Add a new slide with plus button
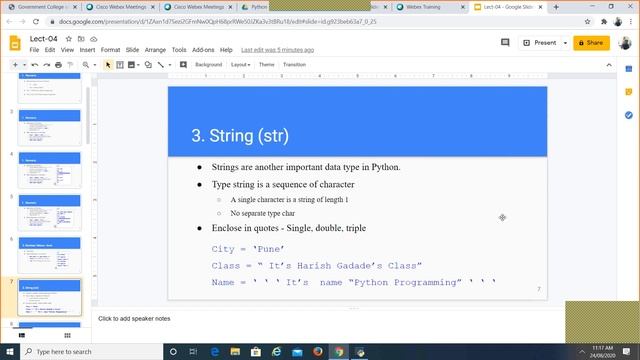The height and width of the screenshot is (360, 640). [x=15, y=65]
